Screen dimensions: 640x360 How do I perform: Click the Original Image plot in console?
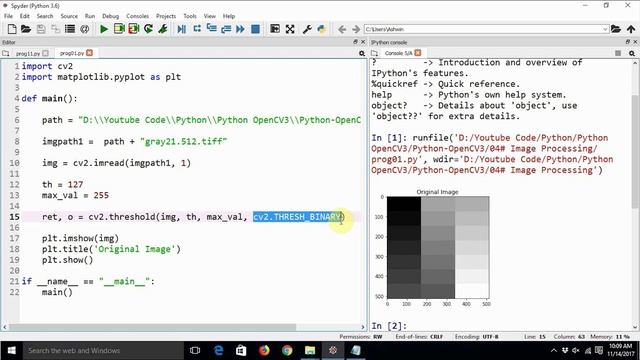pos(438,247)
